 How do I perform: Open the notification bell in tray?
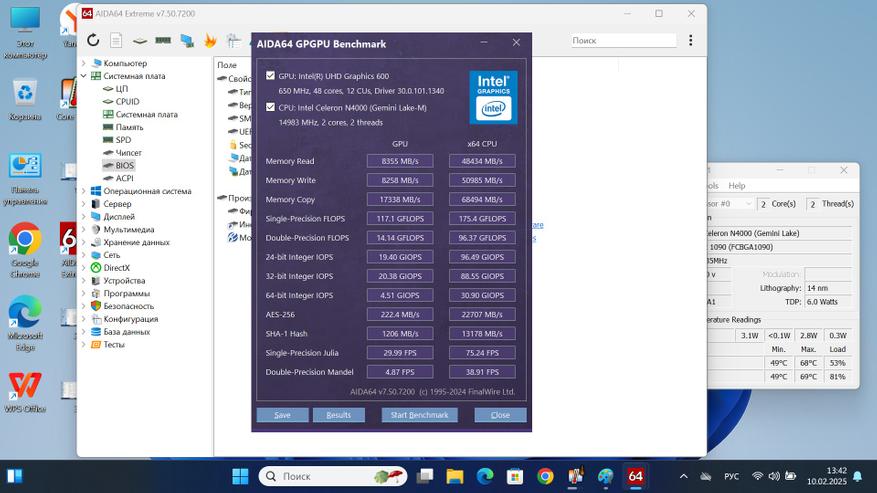tap(857, 476)
